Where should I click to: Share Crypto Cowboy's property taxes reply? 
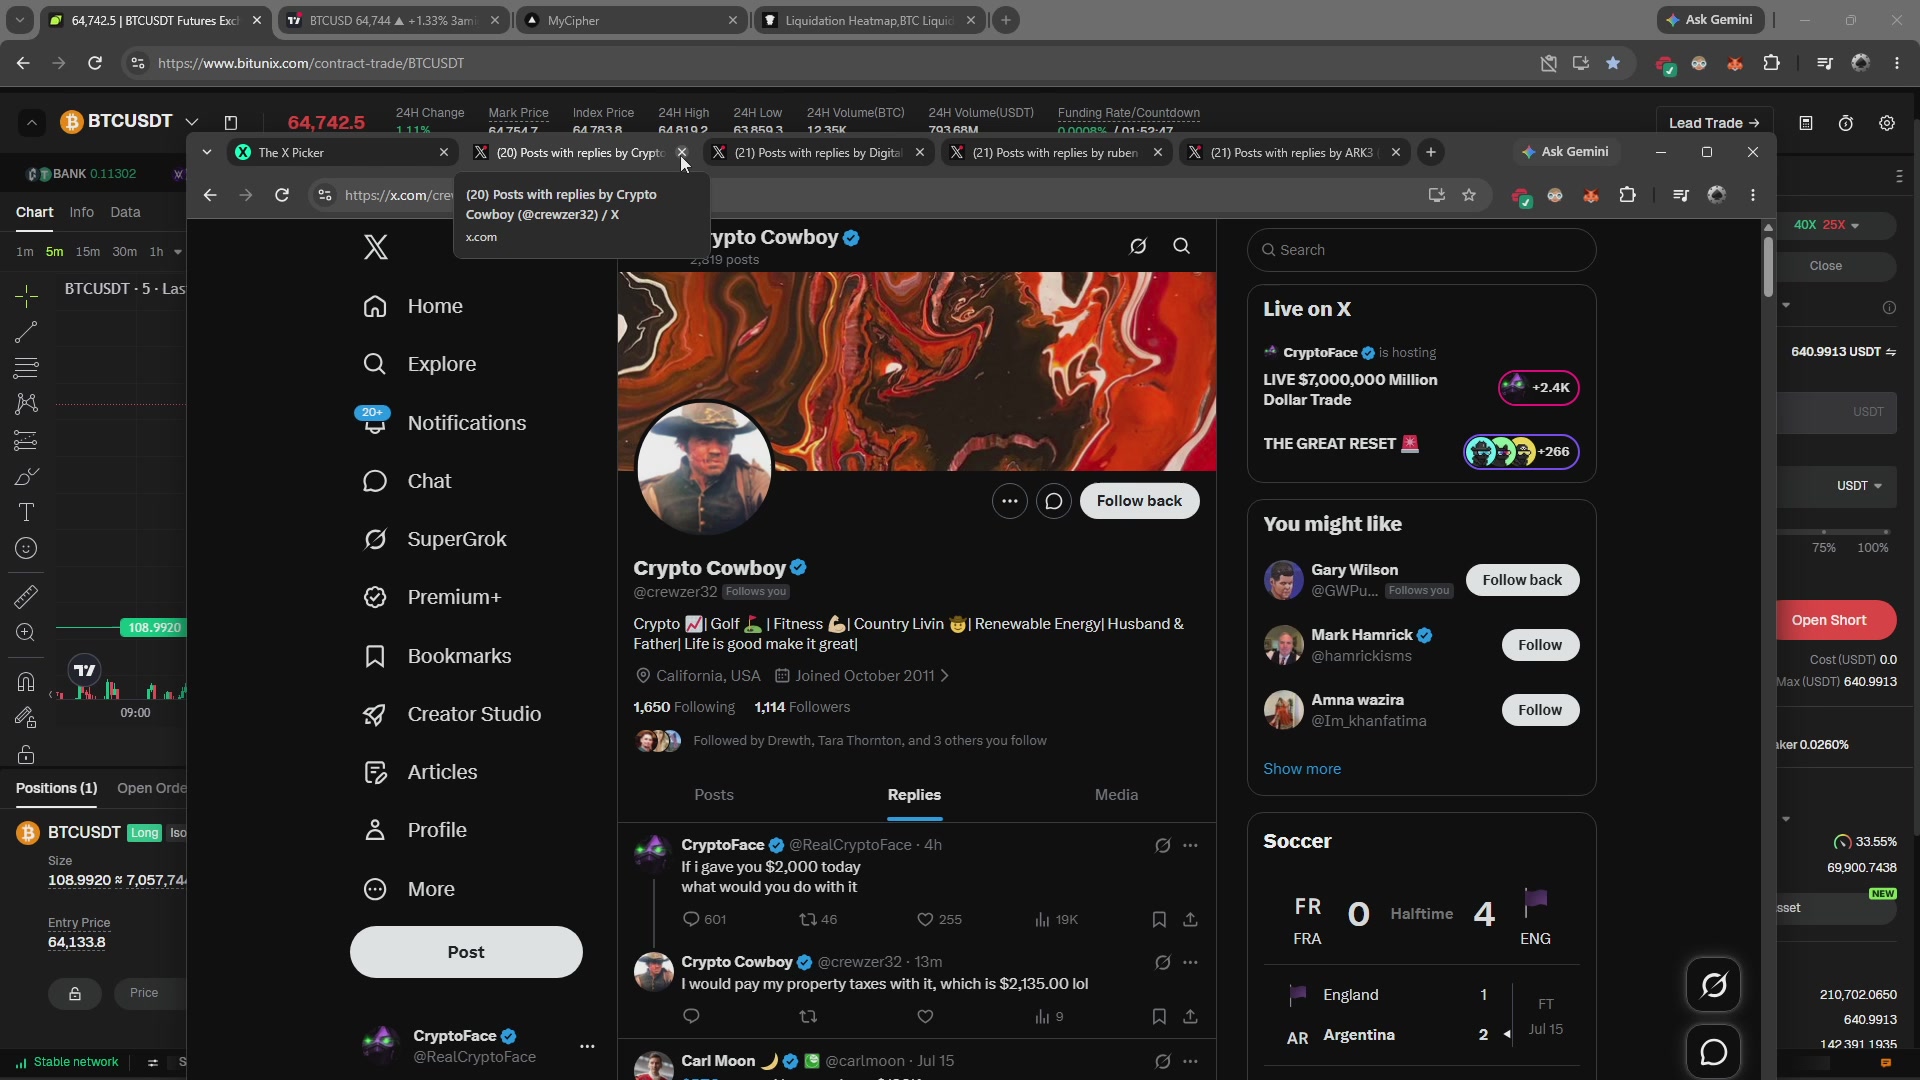[1190, 1017]
